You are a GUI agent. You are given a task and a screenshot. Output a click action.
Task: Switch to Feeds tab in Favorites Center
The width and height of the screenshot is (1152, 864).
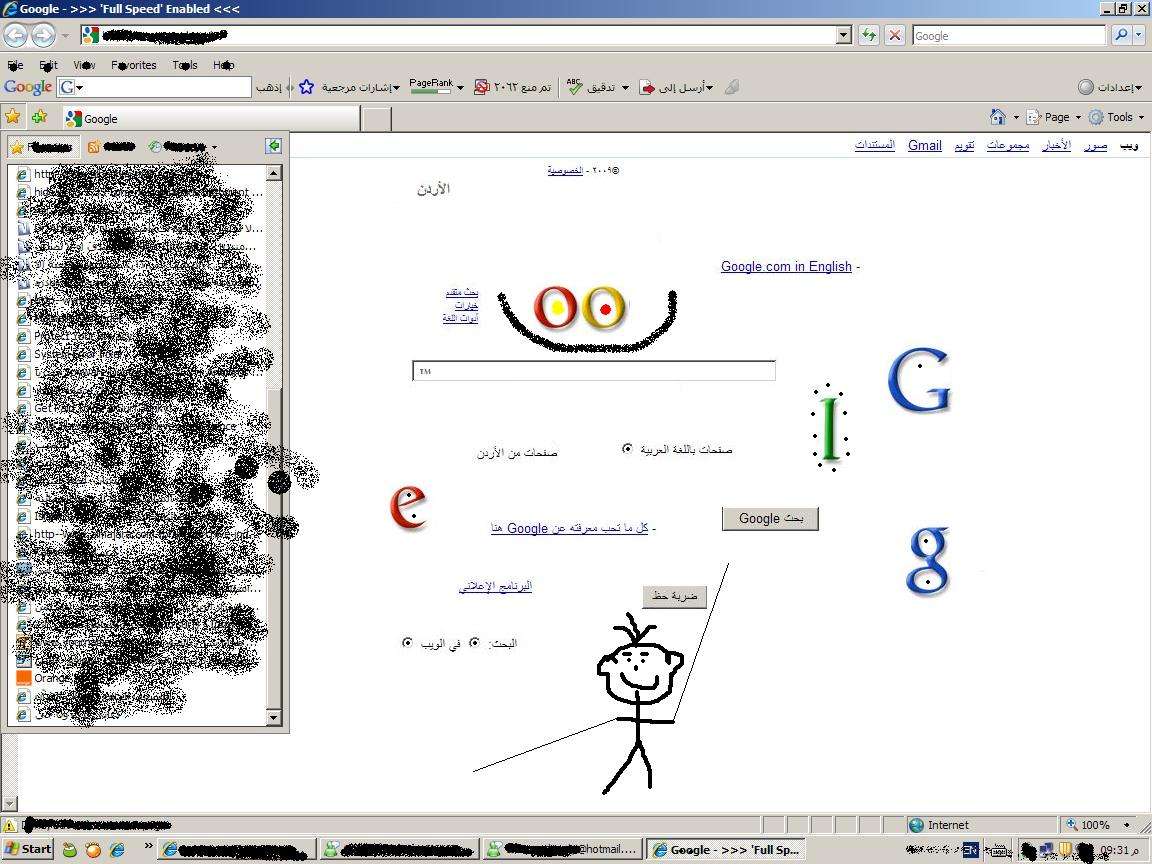[112, 147]
